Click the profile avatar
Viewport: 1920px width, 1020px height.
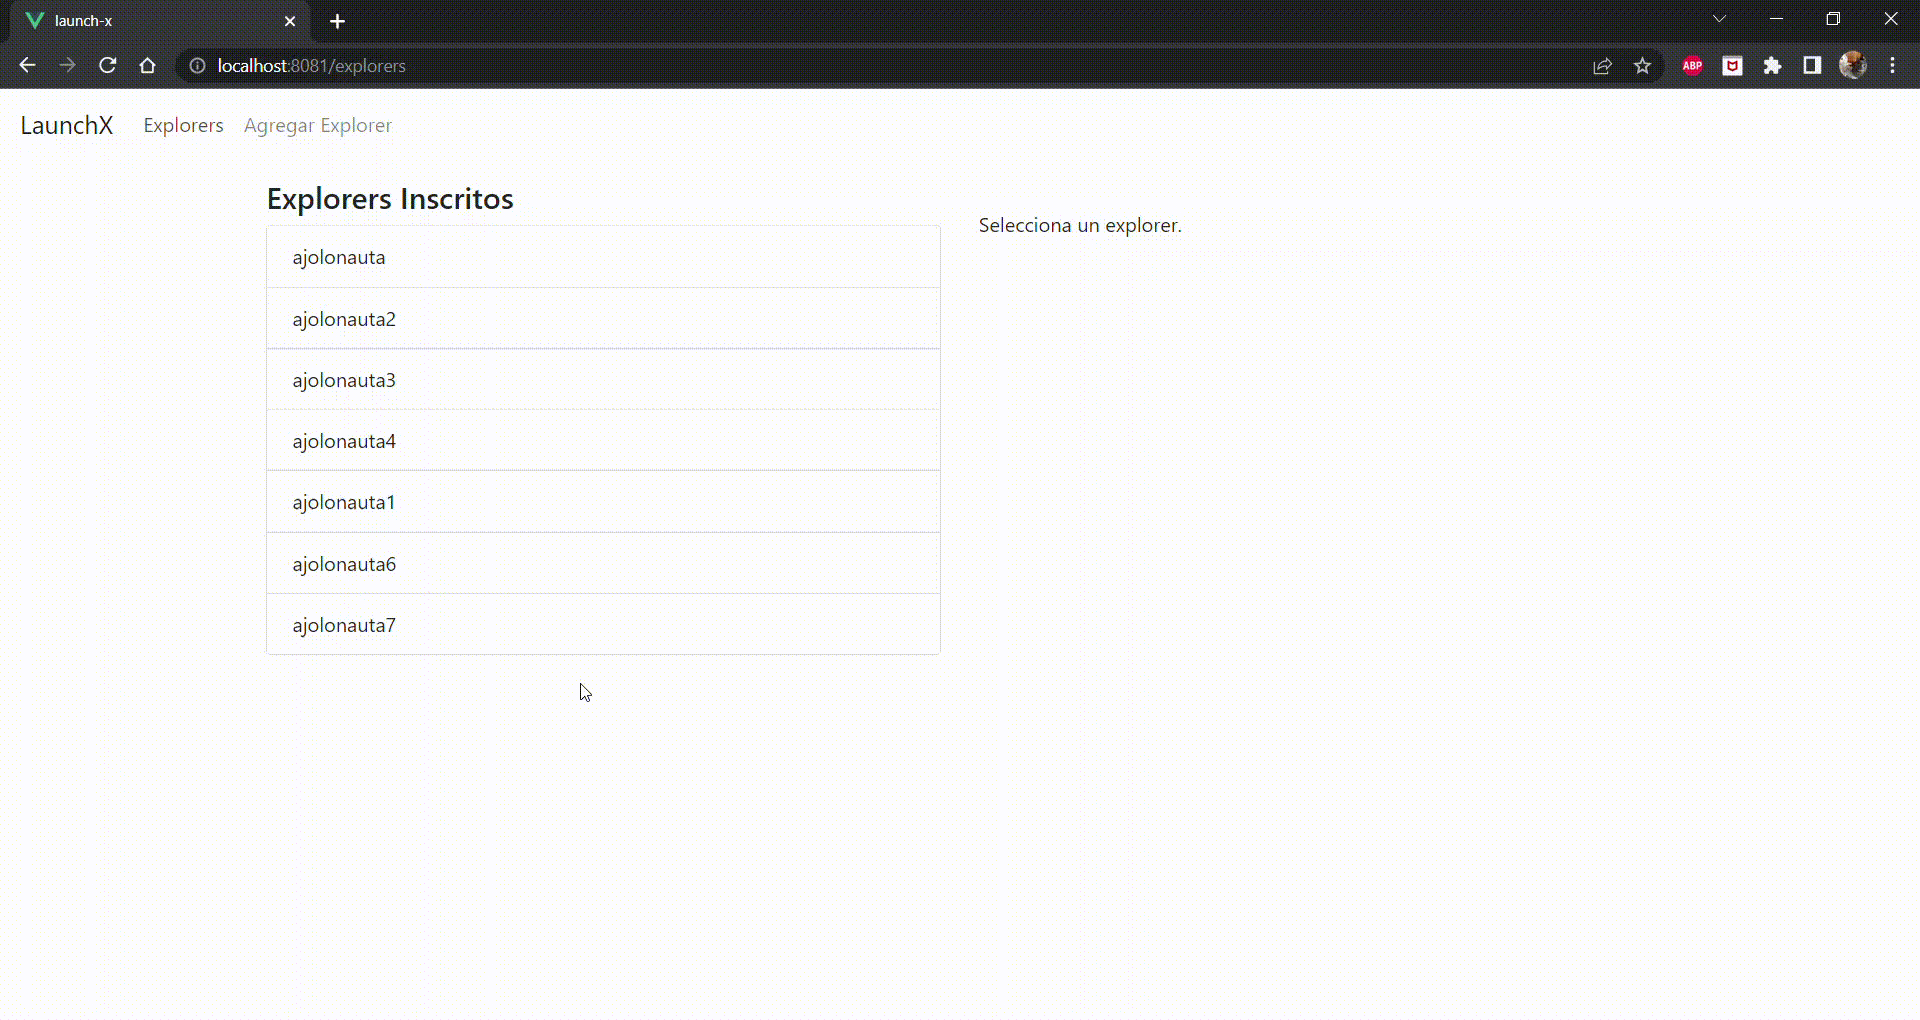1853,65
